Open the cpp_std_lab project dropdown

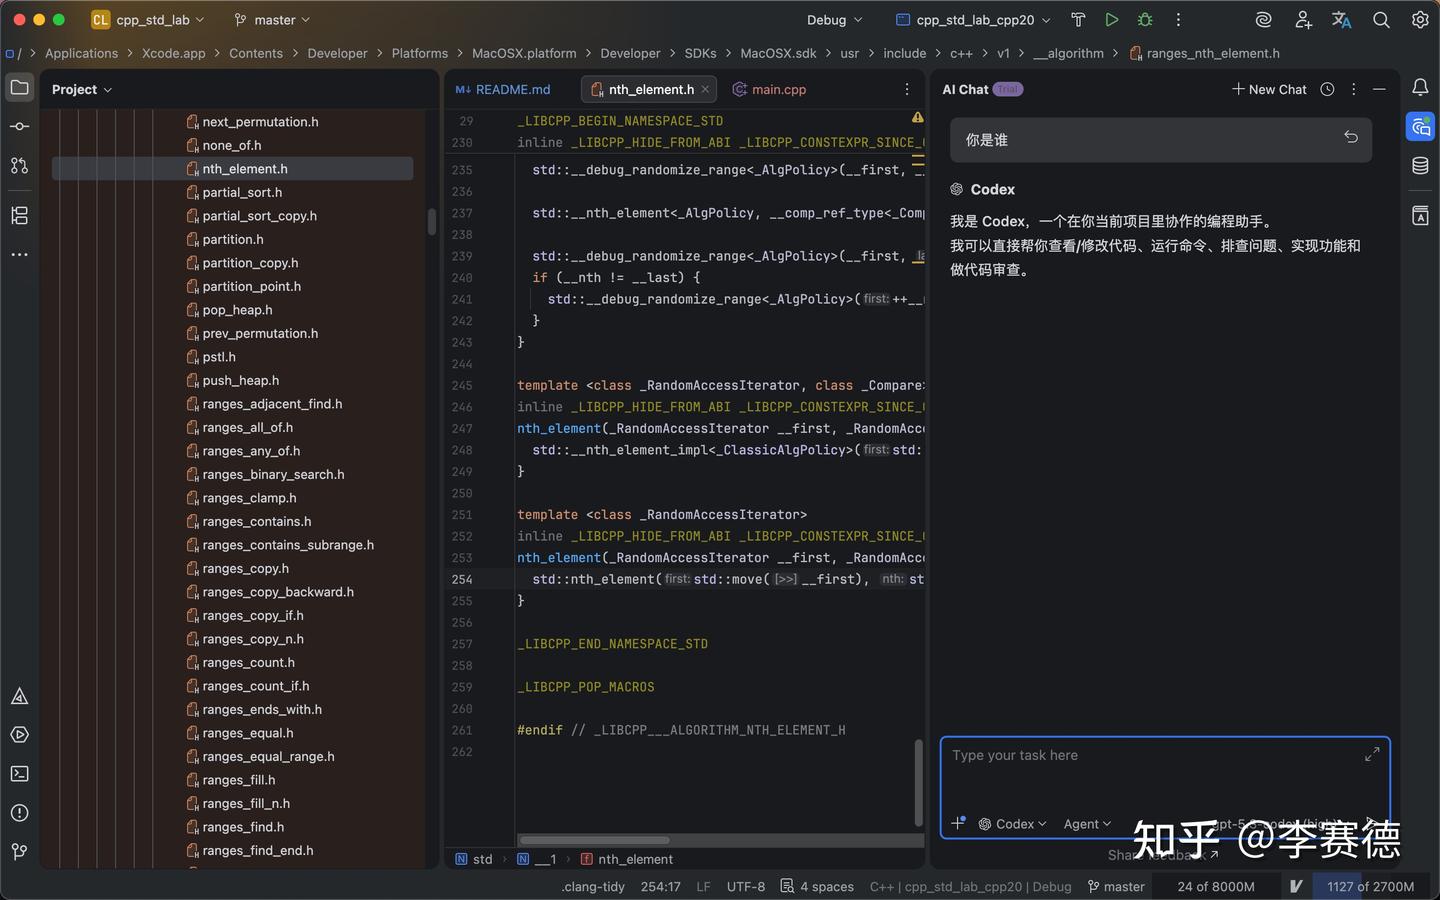(x=148, y=20)
